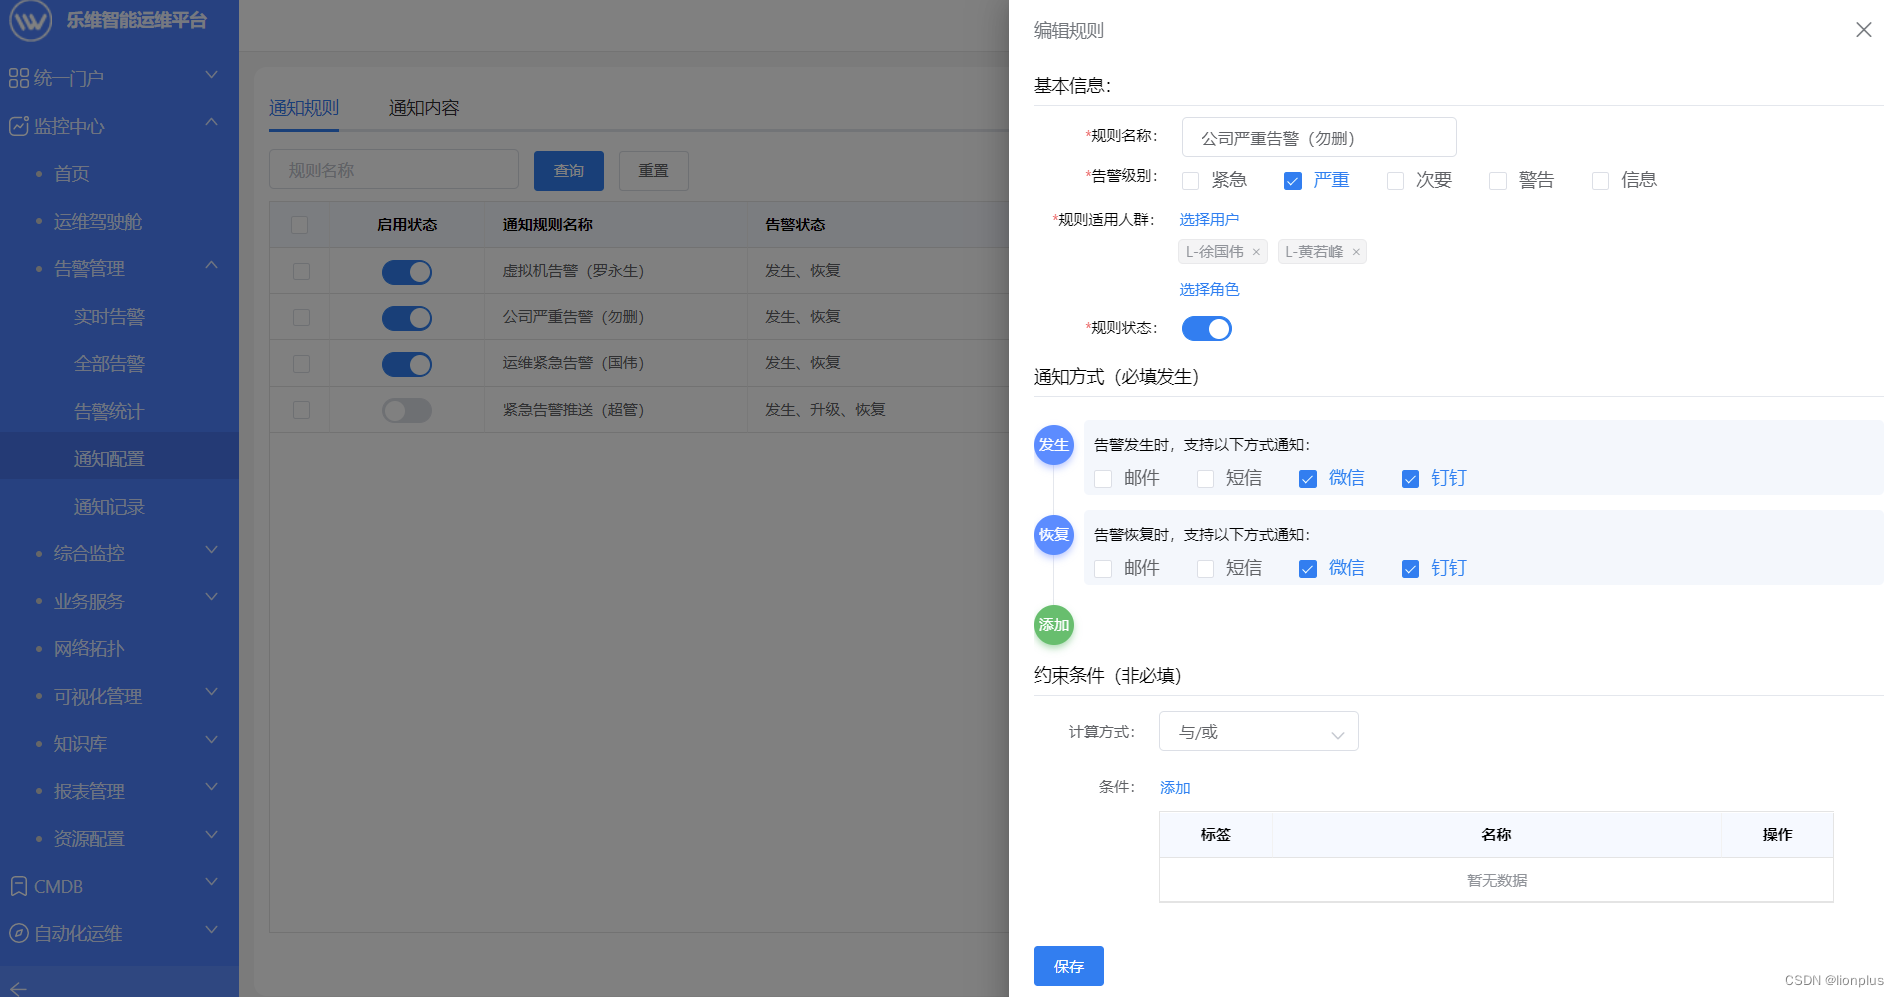Screen dimensions: 1899x997
Task: Enable 邮件 notification for alert occurrence
Action: 1103,478
